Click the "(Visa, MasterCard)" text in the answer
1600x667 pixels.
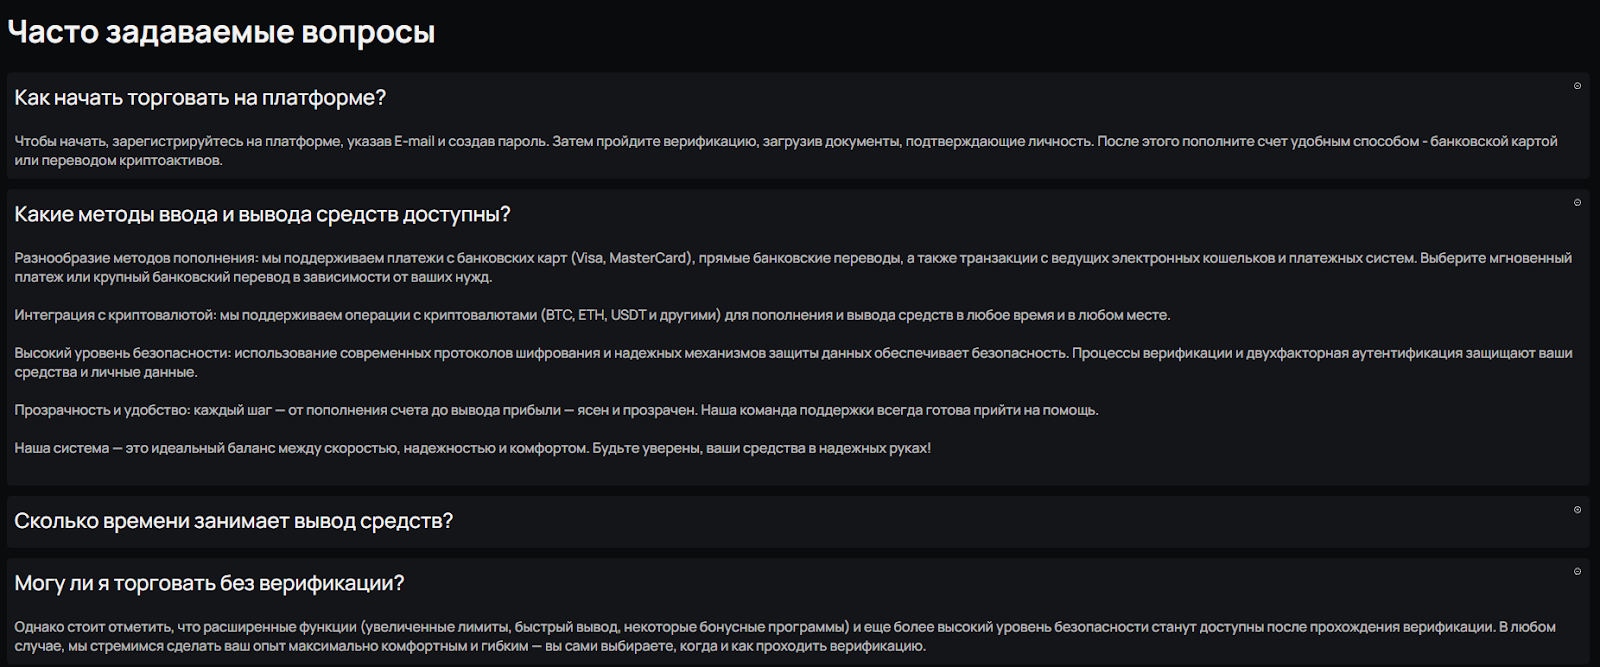click(632, 258)
